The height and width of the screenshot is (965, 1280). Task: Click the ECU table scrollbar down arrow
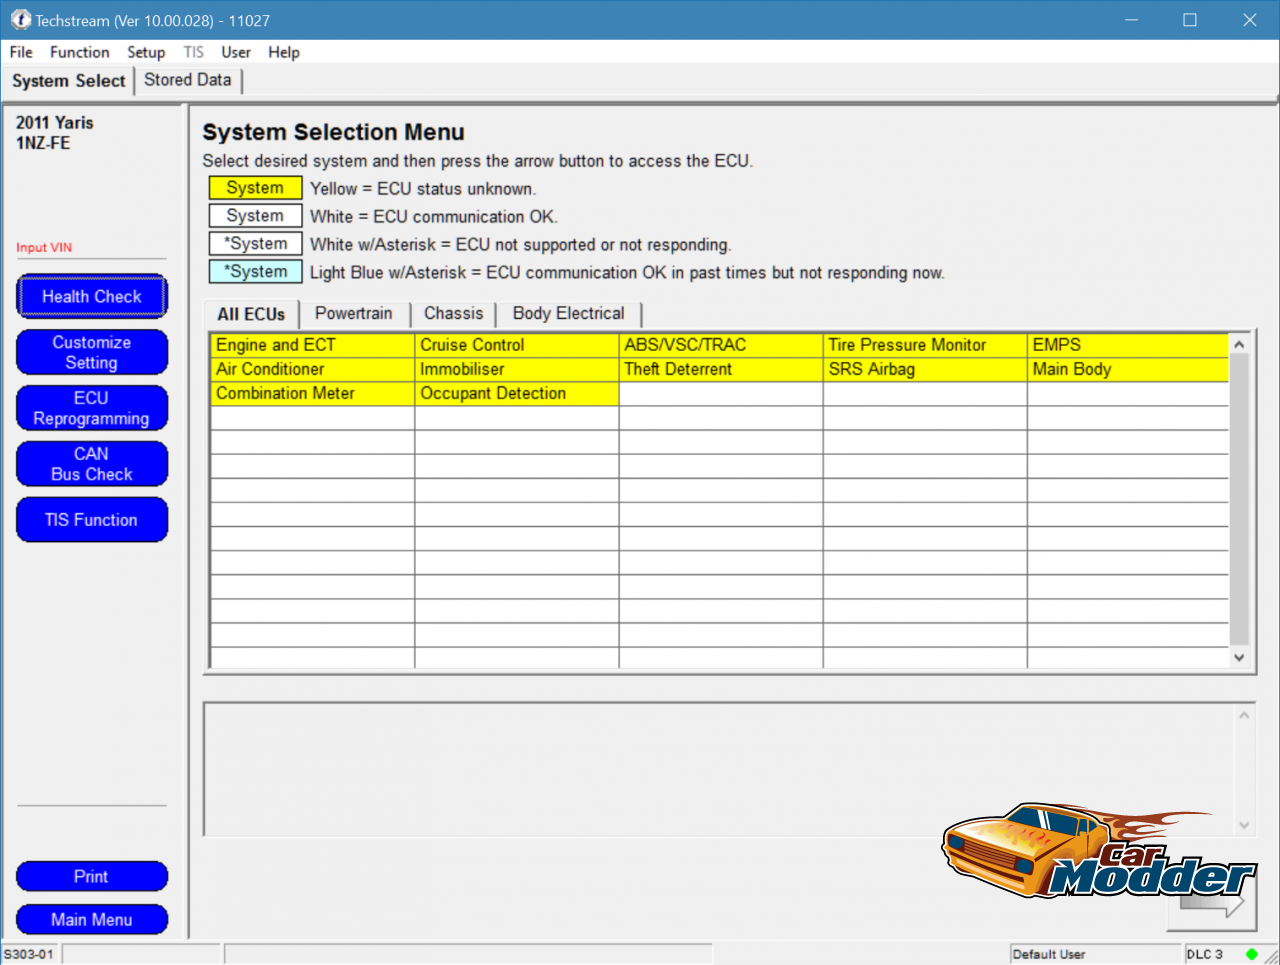point(1239,657)
